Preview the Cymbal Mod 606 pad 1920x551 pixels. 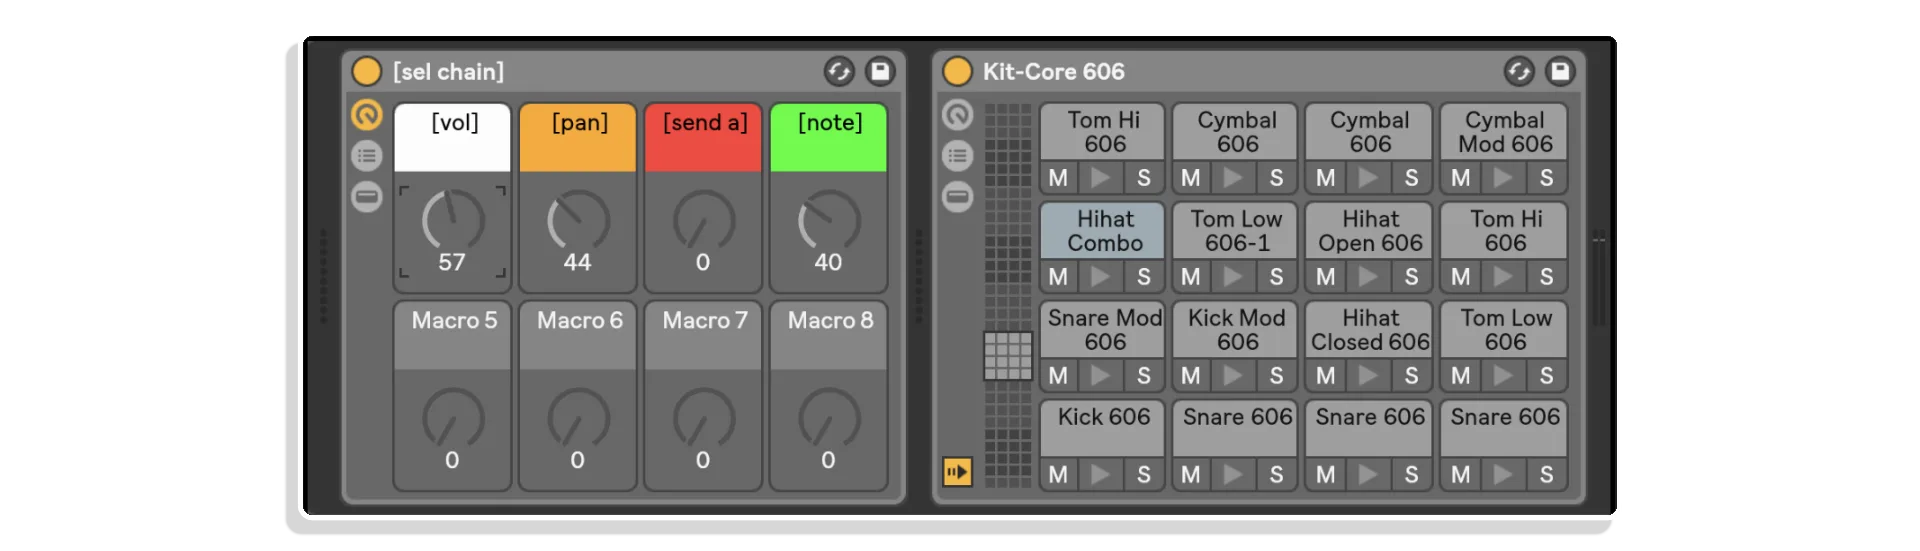(x=1503, y=177)
